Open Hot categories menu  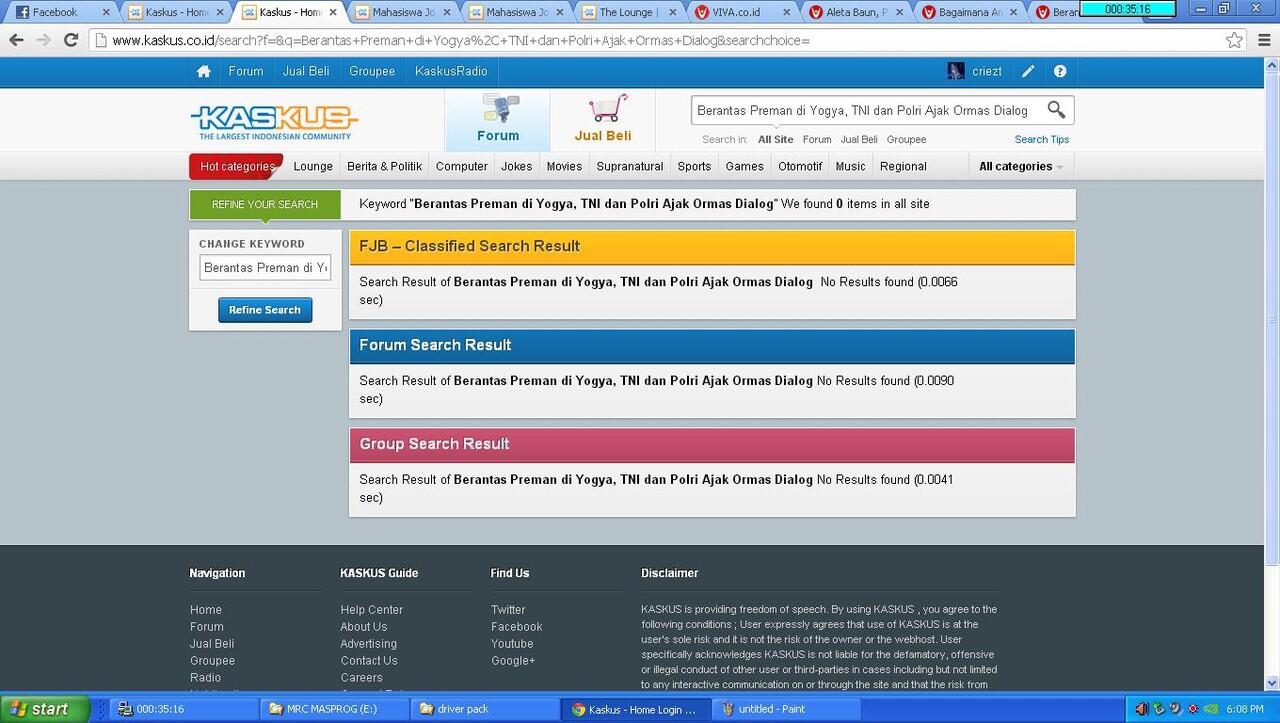click(x=237, y=167)
